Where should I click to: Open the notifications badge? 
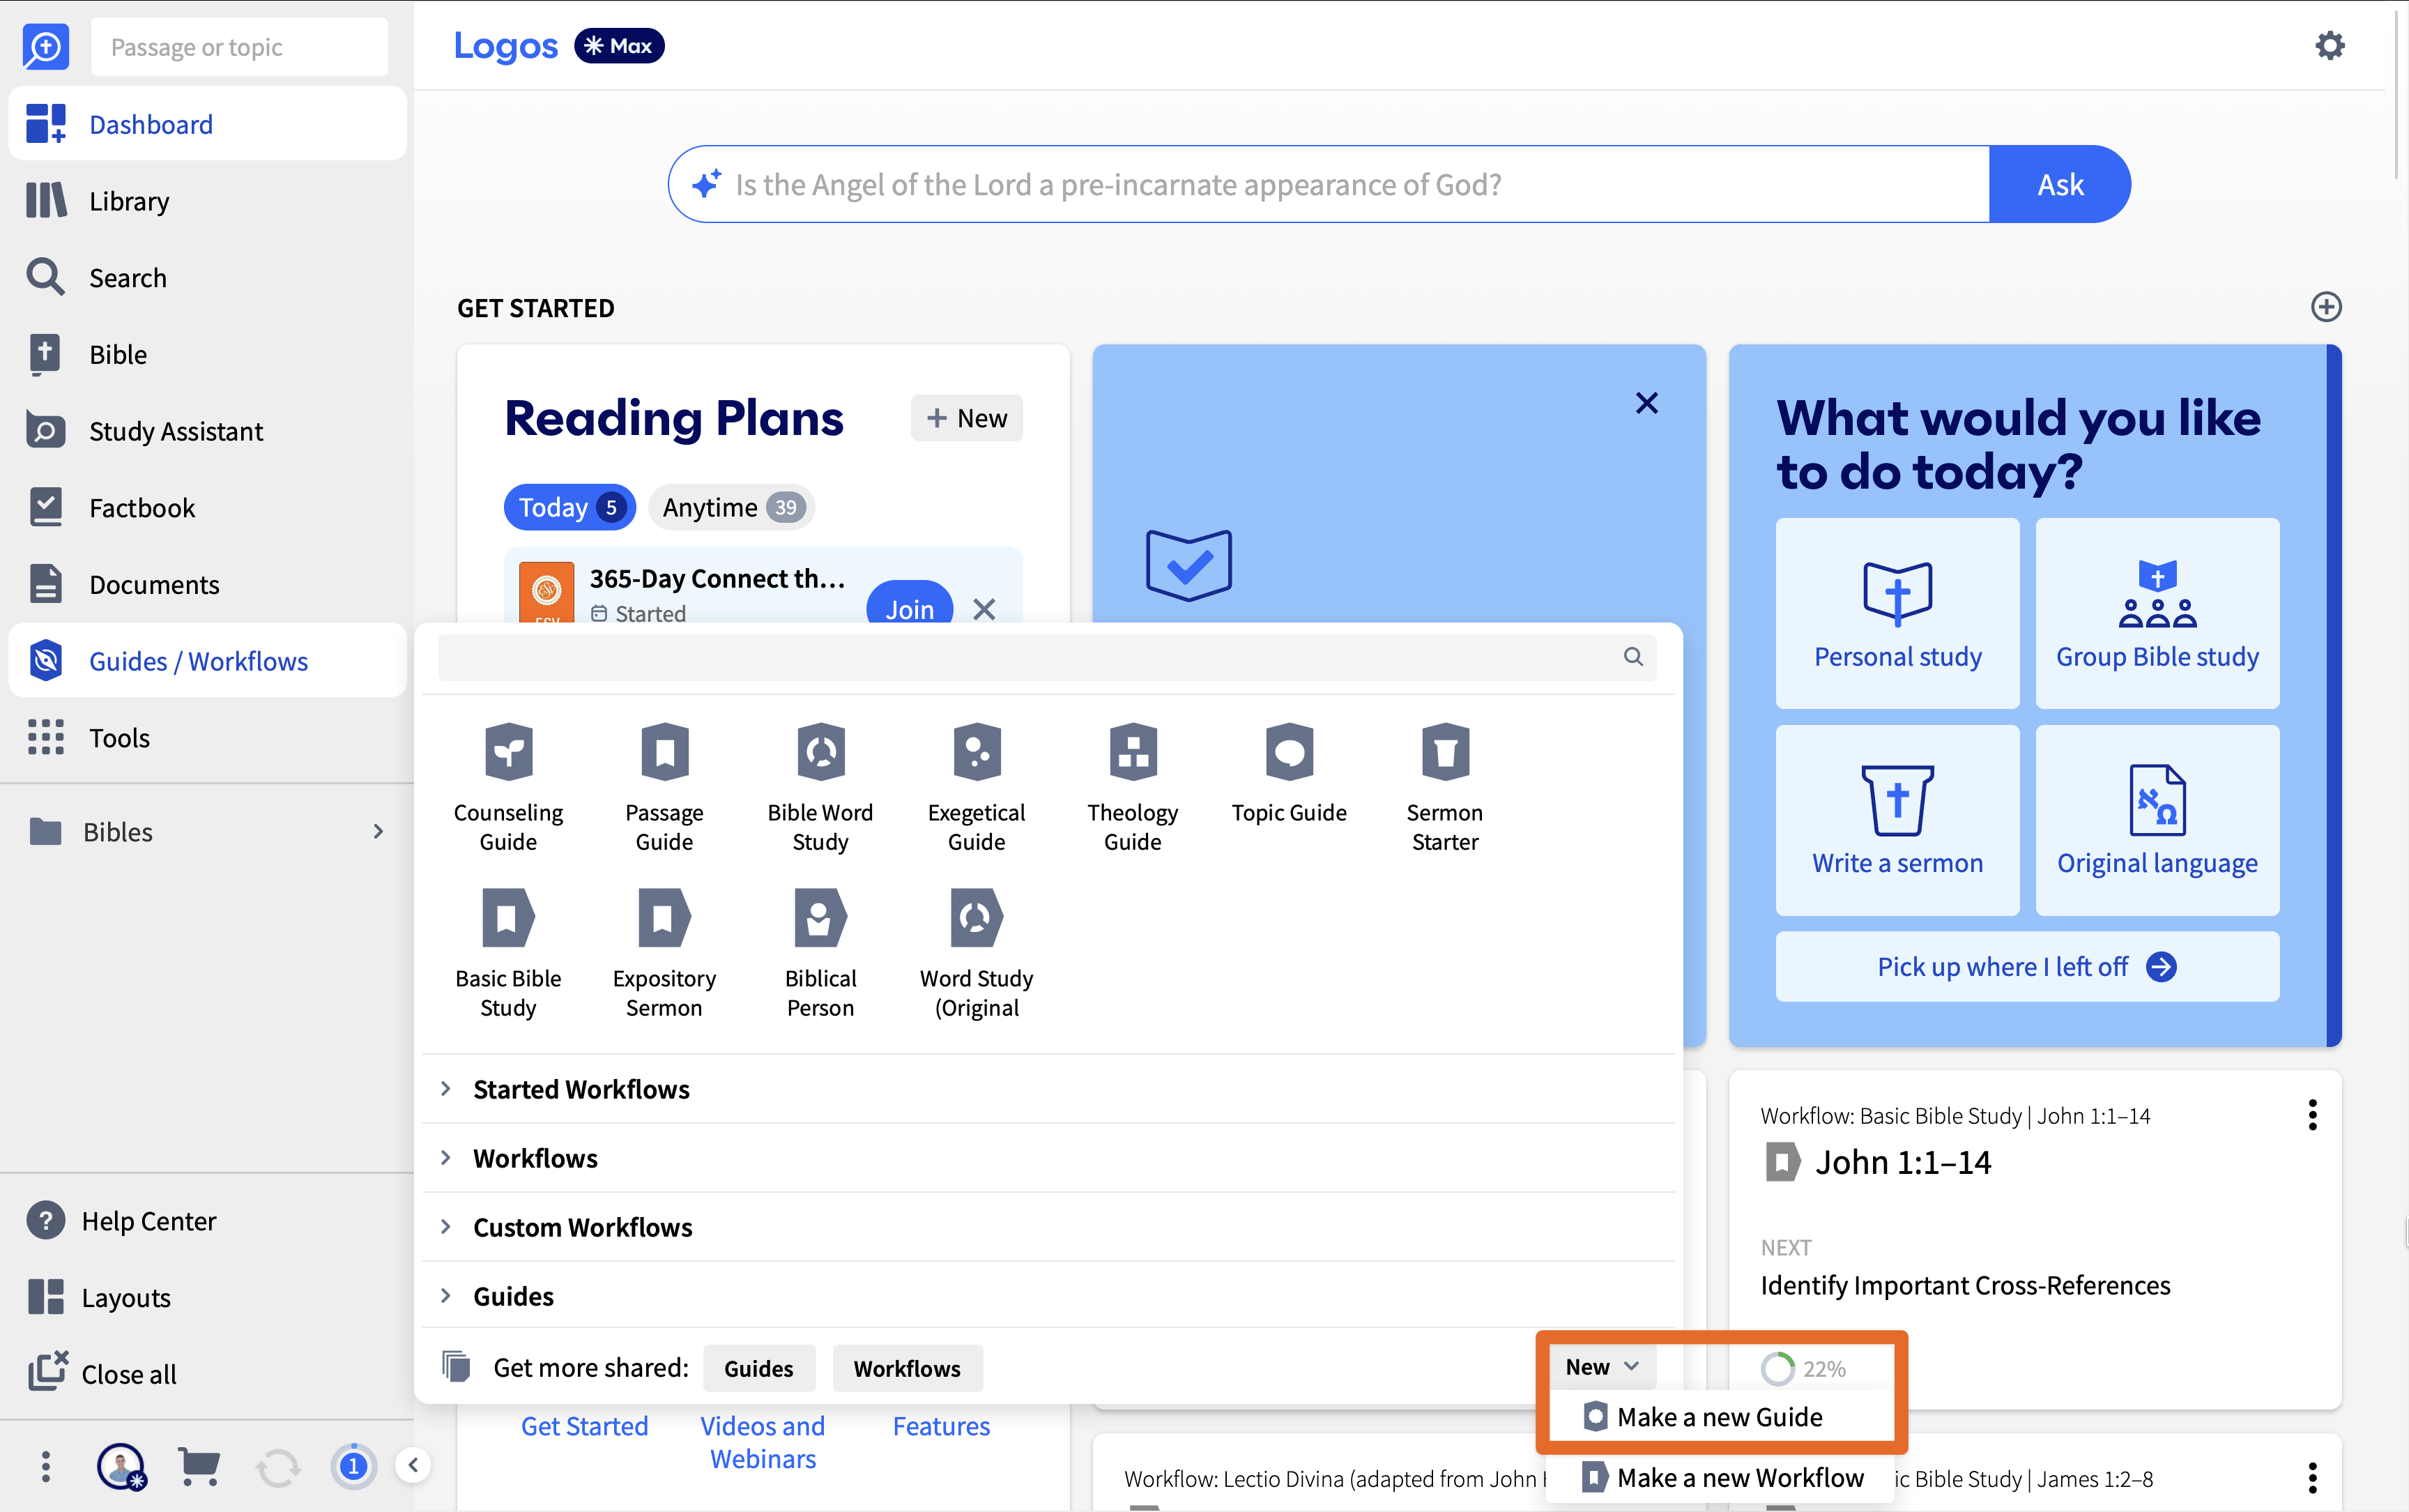pyautogui.click(x=353, y=1466)
